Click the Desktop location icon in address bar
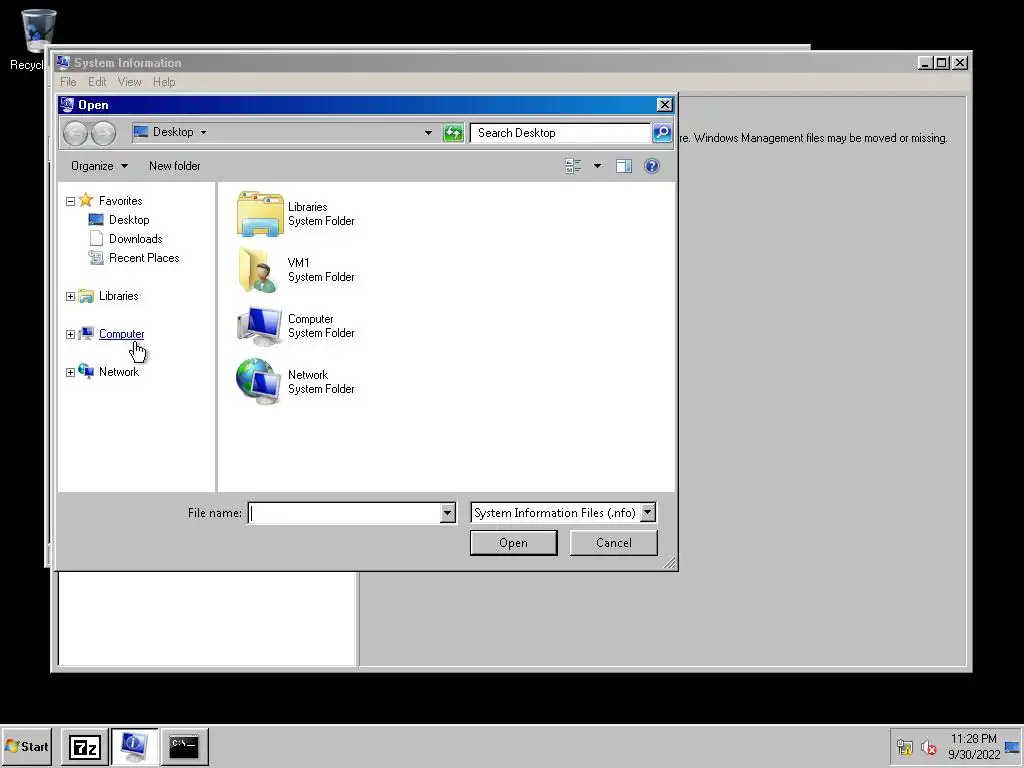This screenshot has width=1024, height=768. (x=140, y=132)
